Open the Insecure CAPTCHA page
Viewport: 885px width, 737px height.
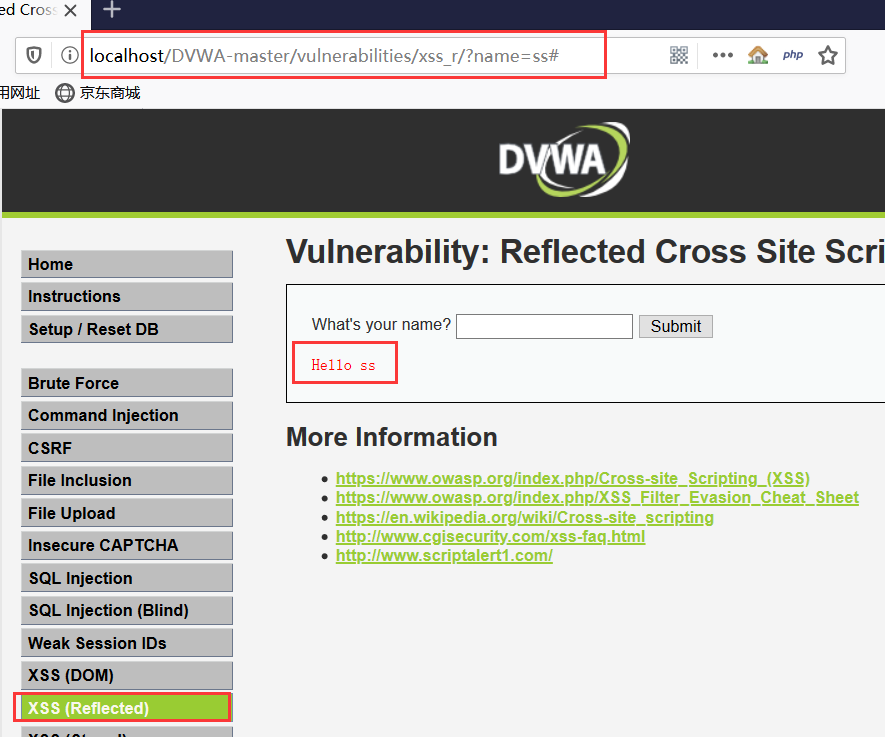click(x=127, y=545)
